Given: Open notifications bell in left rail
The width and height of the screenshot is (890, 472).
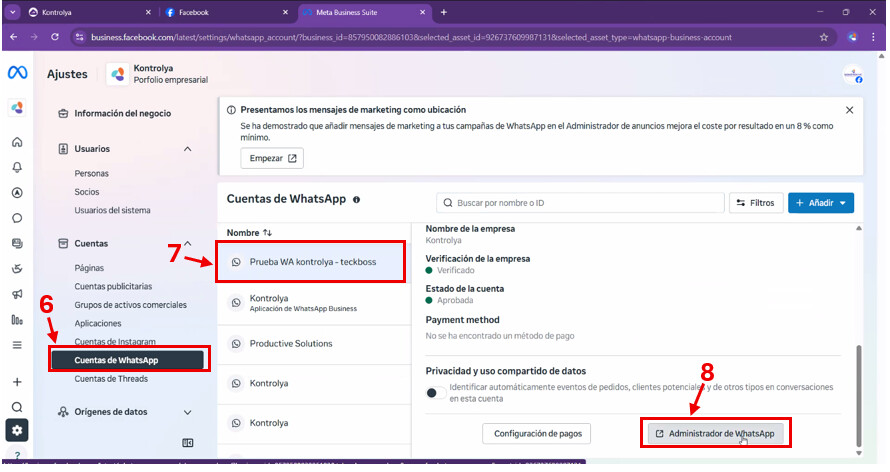Looking at the screenshot, I should click(17, 167).
